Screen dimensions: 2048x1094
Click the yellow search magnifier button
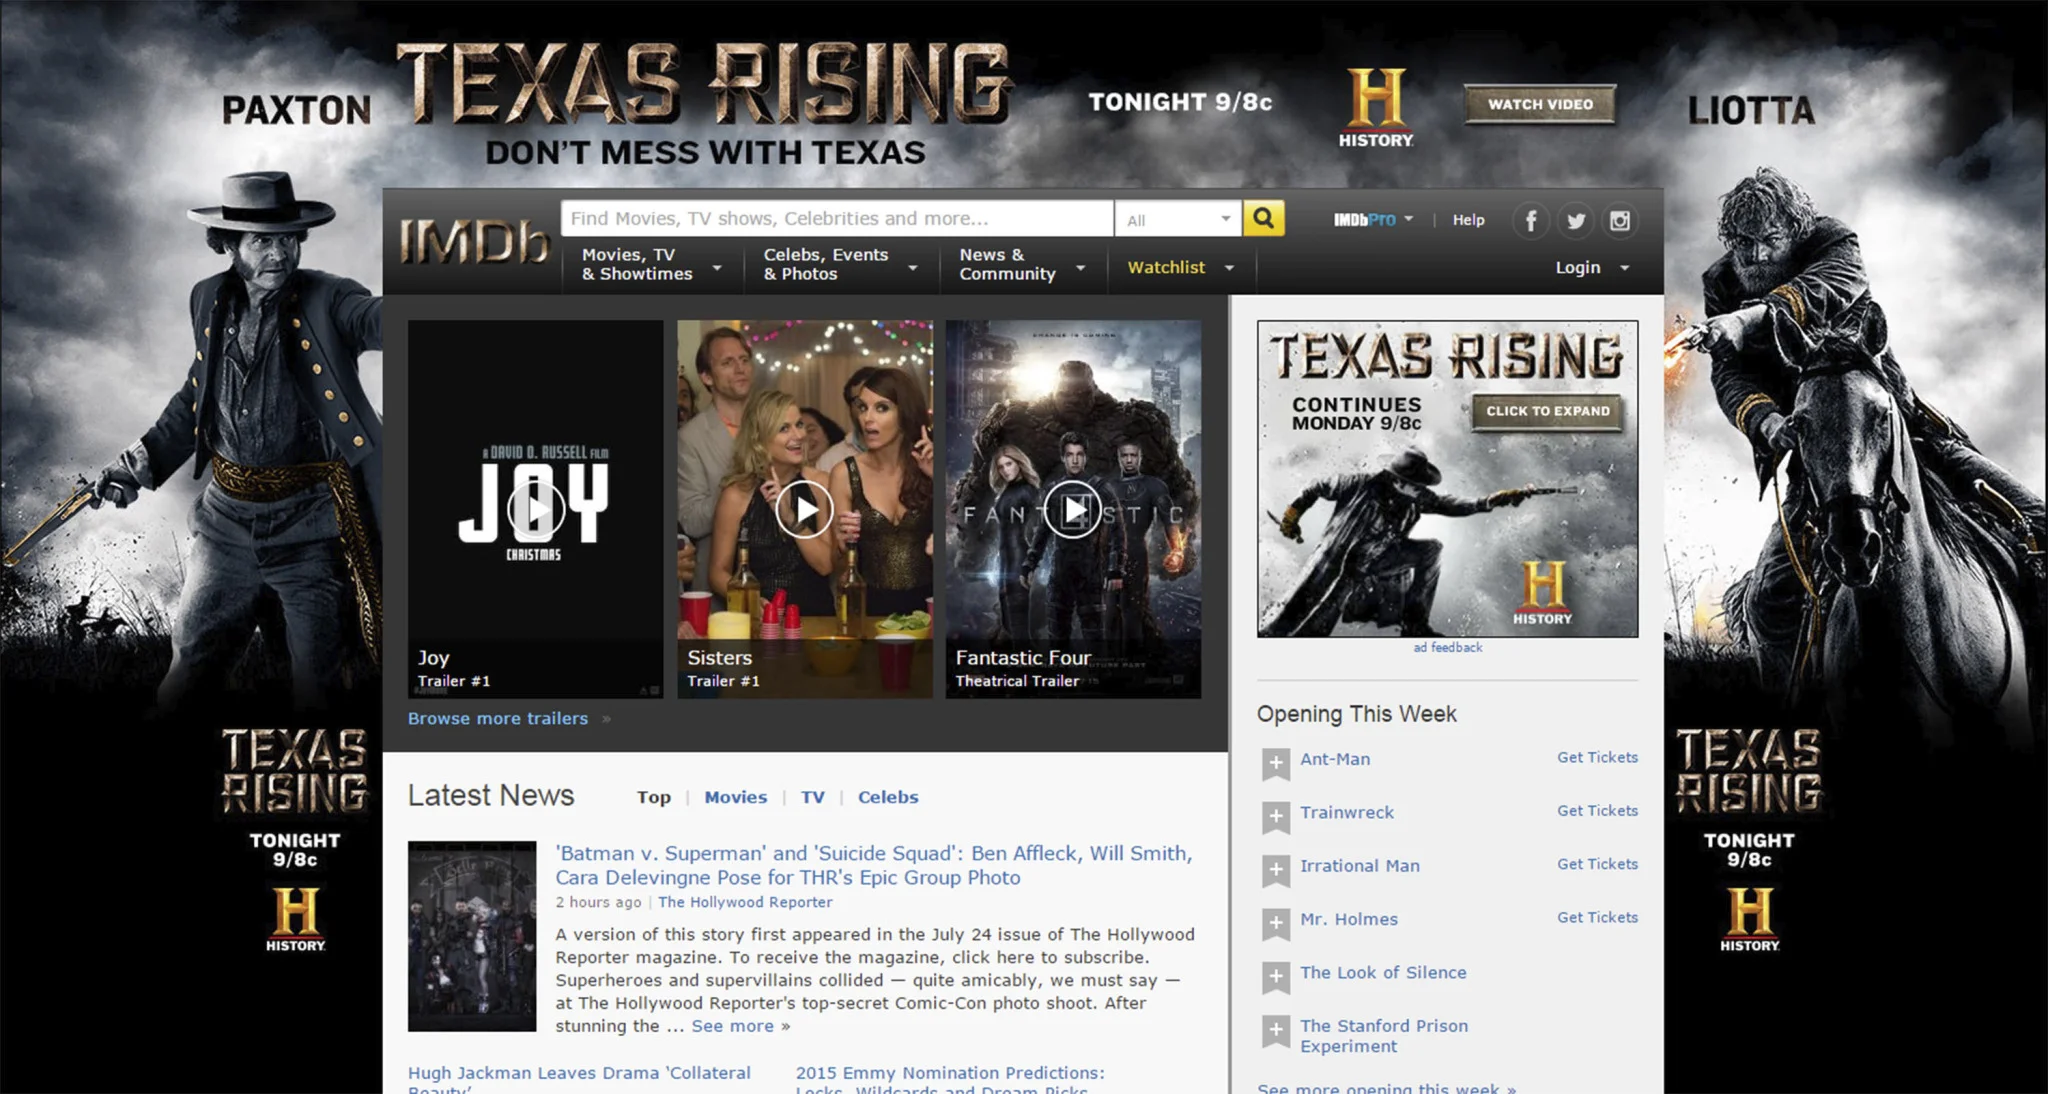click(x=1263, y=218)
